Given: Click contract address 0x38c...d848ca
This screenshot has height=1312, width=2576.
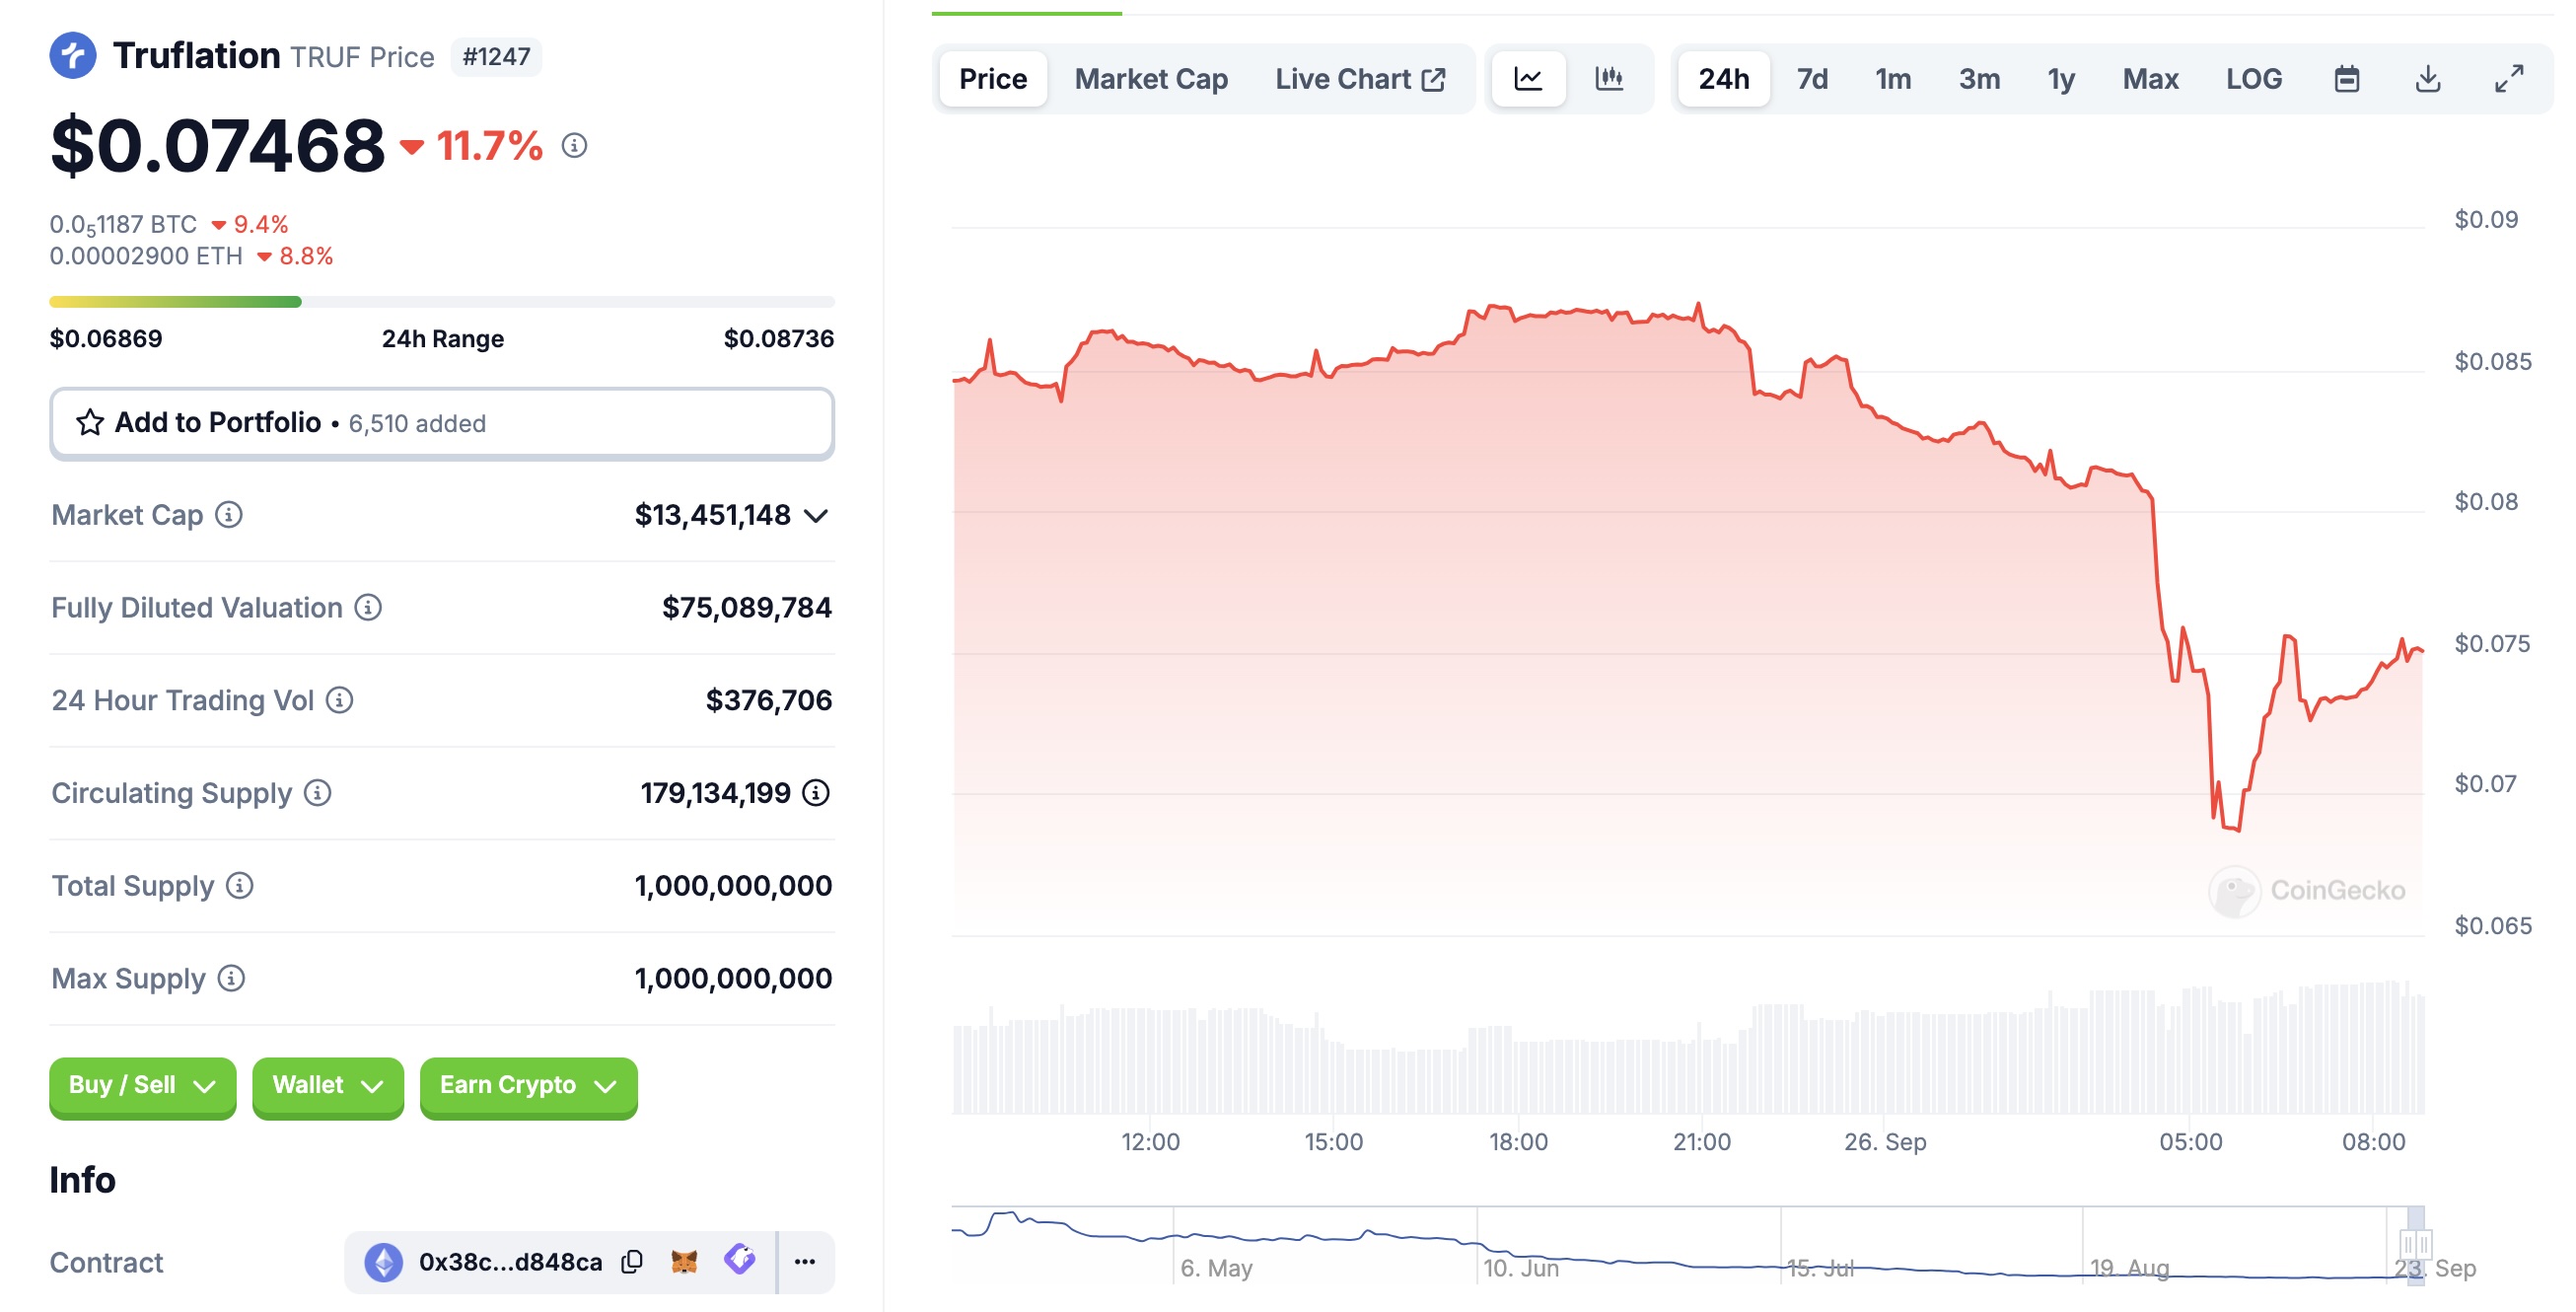Looking at the screenshot, I should pos(510,1263).
